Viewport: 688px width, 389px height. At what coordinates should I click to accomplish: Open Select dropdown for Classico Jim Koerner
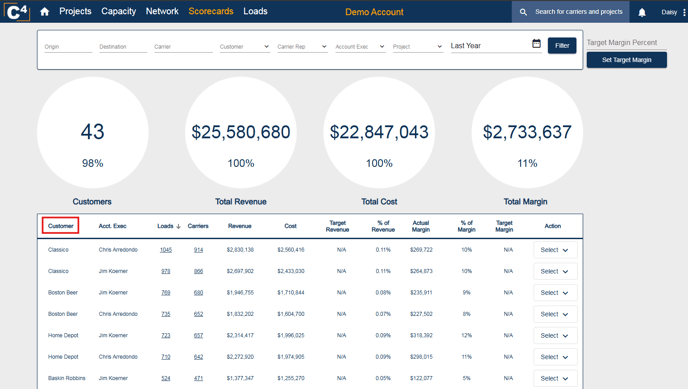555,271
